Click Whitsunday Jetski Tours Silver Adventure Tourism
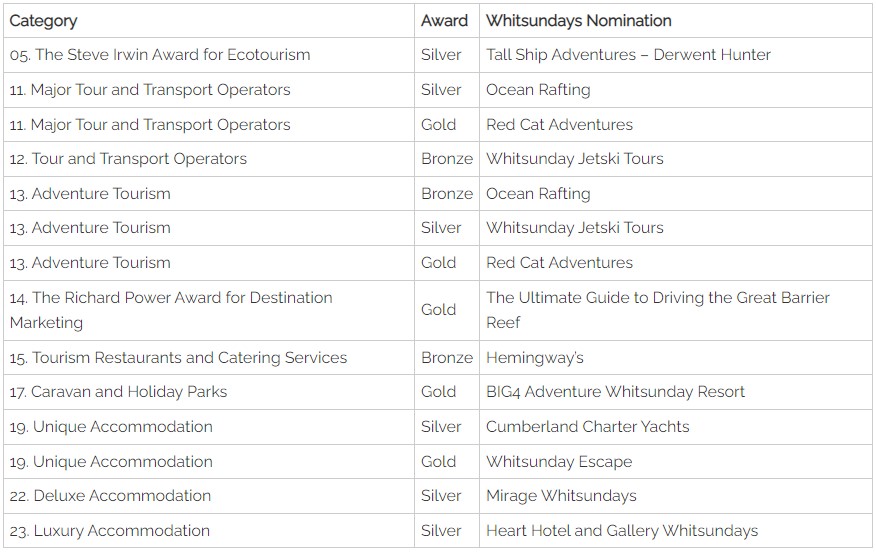This screenshot has height=552, width=876. pyautogui.click(x=574, y=228)
